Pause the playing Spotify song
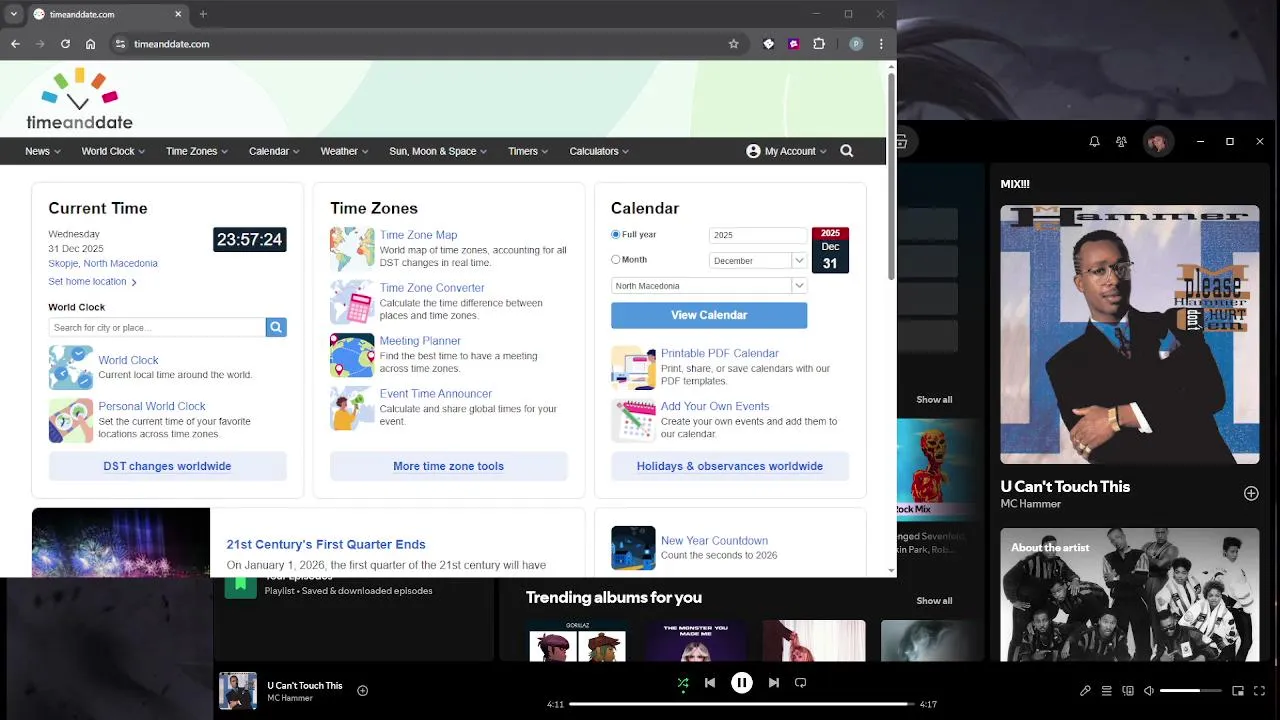Image resolution: width=1280 pixels, height=720 pixels. pyautogui.click(x=742, y=683)
